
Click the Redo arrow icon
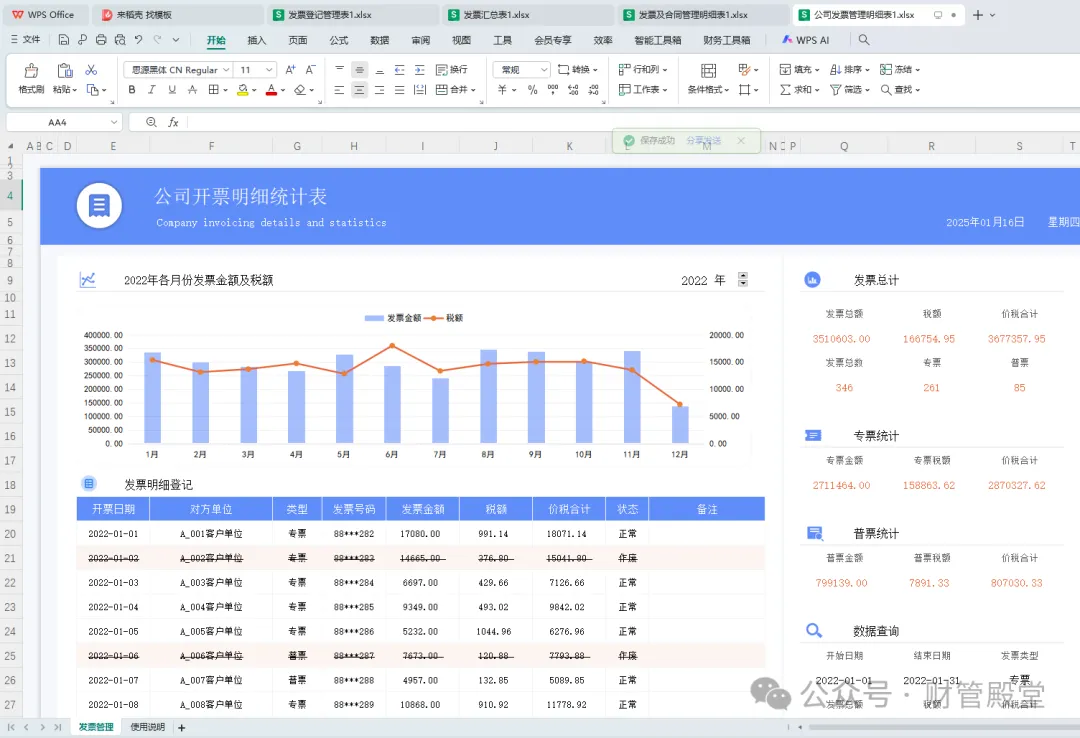tap(157, 40)
